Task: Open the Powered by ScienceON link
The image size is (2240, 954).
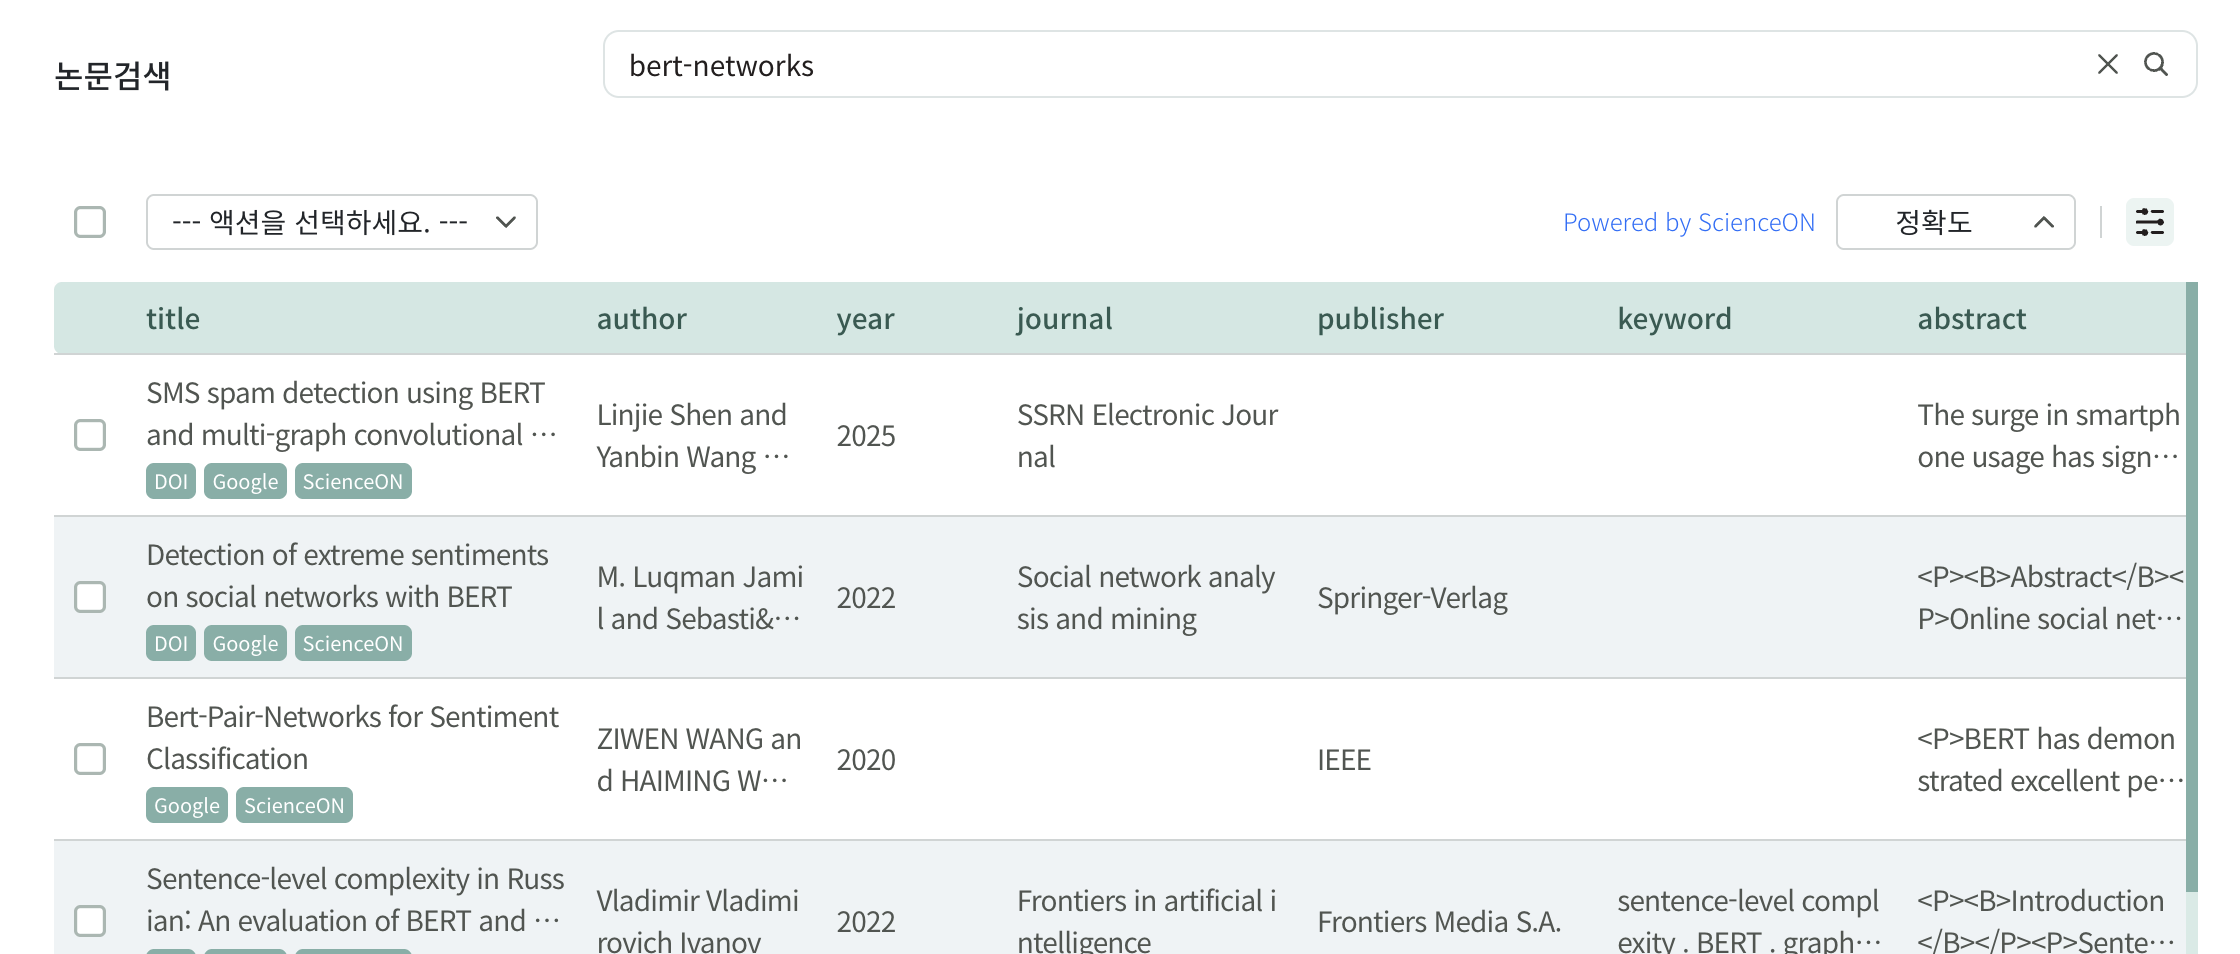Action: tap(1689, 222)
